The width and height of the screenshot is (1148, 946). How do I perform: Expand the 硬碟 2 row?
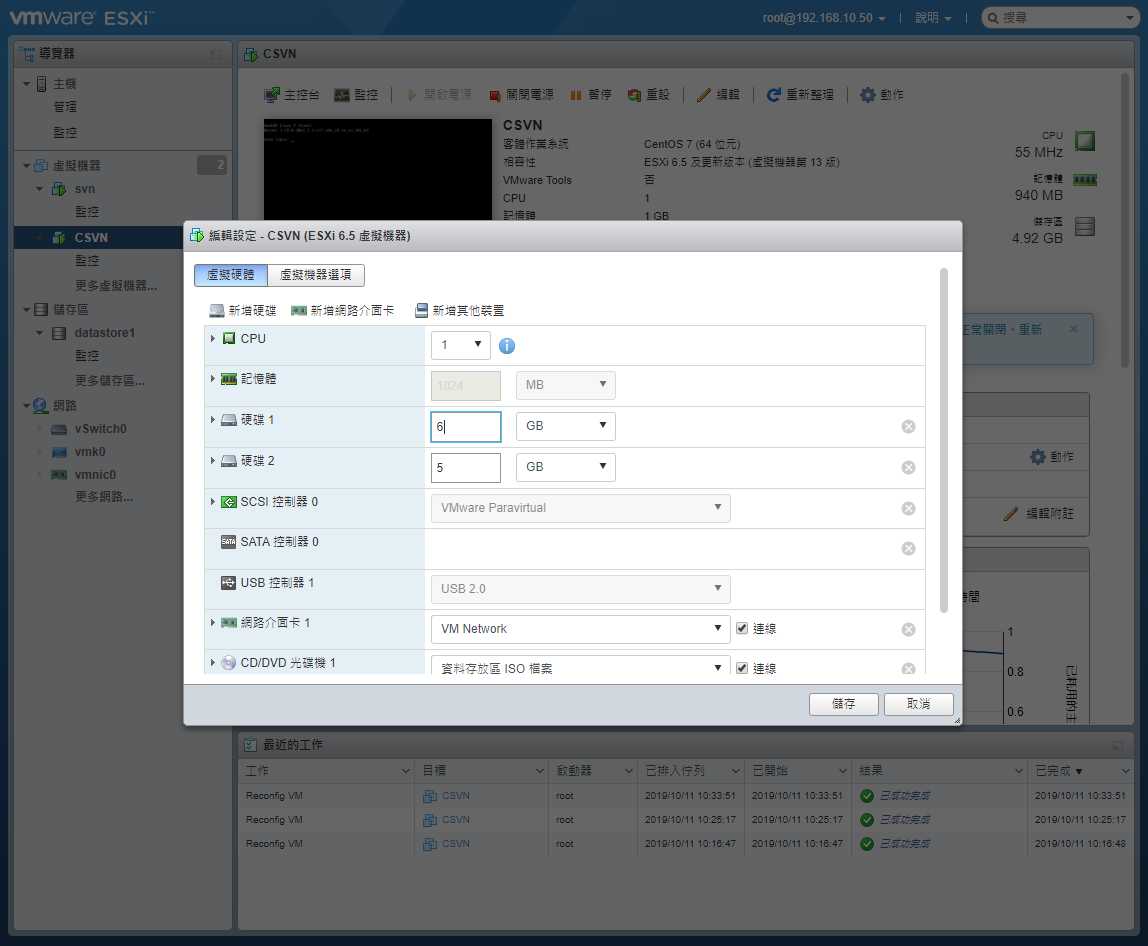(213, 461)
